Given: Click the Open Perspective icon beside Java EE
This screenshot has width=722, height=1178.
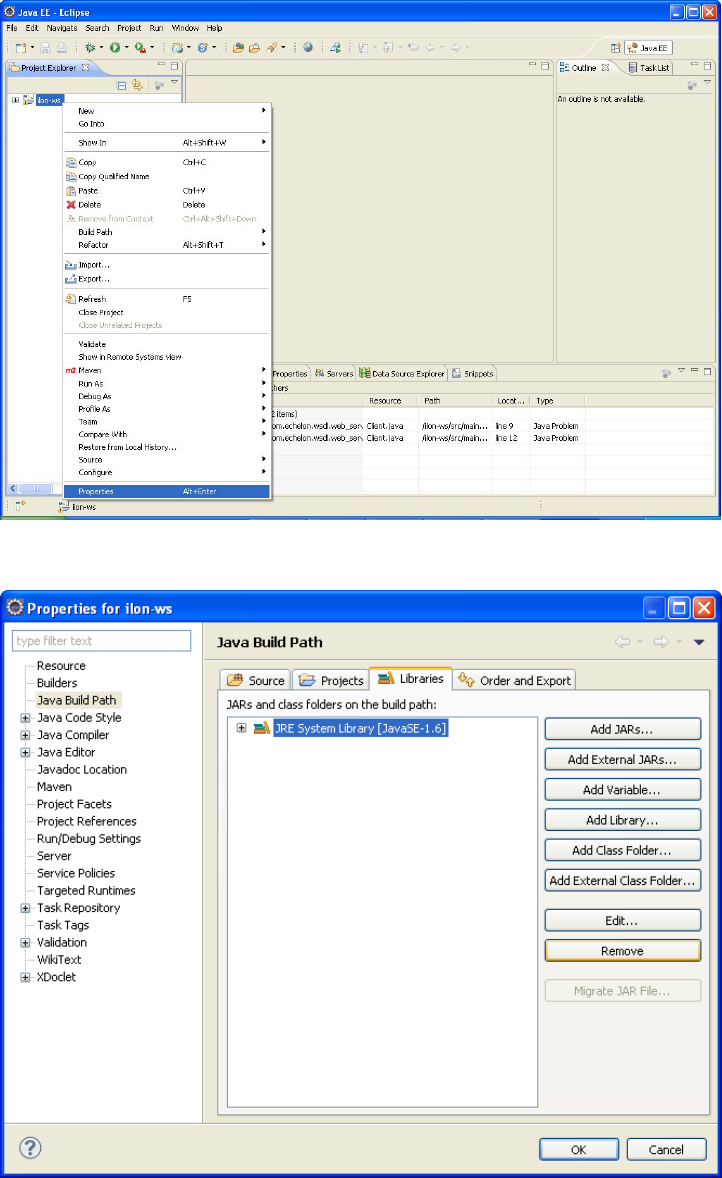Looking at the screenshot, I should click(615, 48).
